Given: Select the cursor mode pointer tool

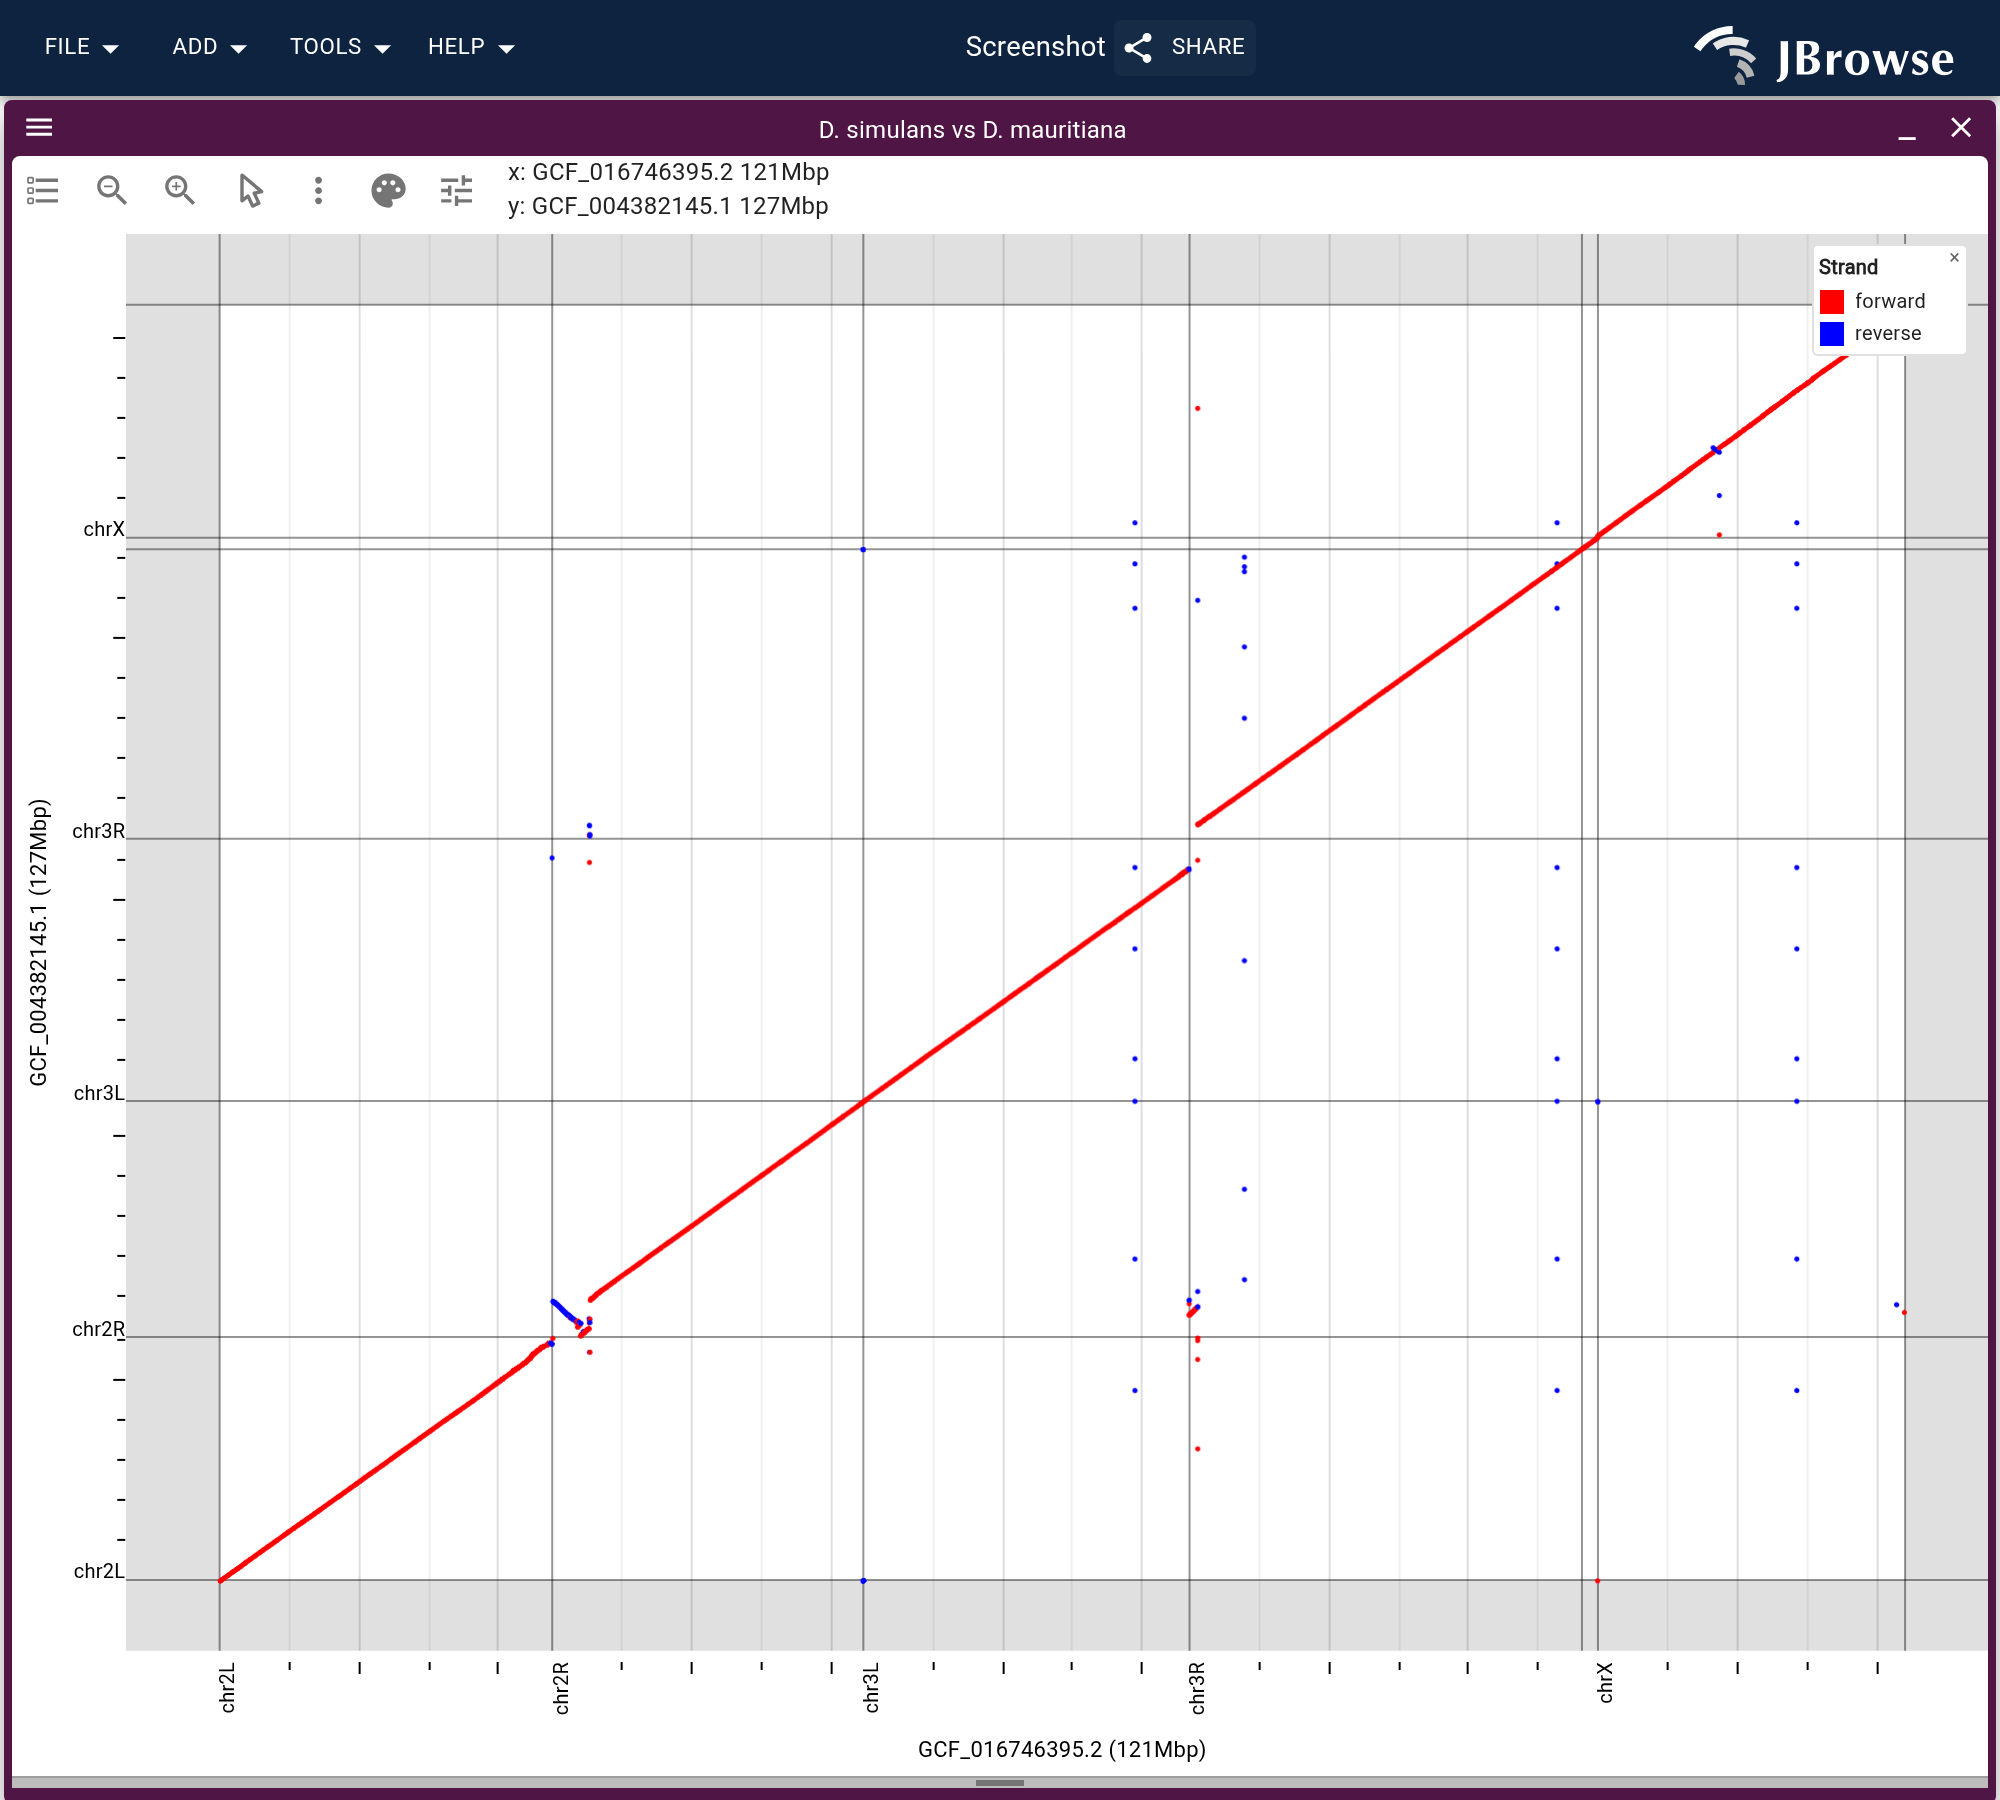Looking at the screenshot, I should (x=250, y=190).
